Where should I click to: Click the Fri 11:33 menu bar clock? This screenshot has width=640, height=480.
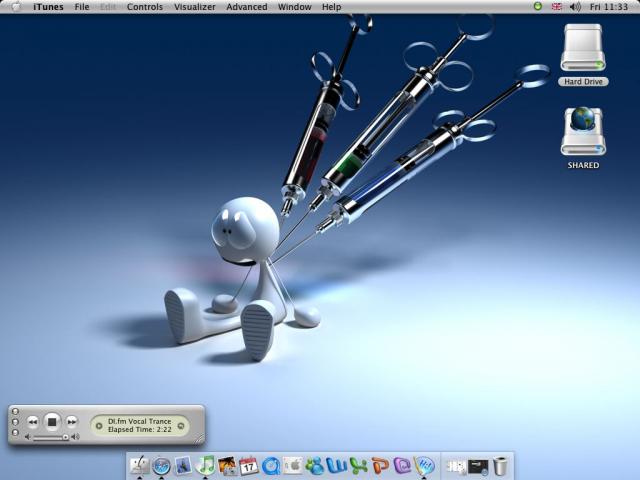tap(609, 7)
